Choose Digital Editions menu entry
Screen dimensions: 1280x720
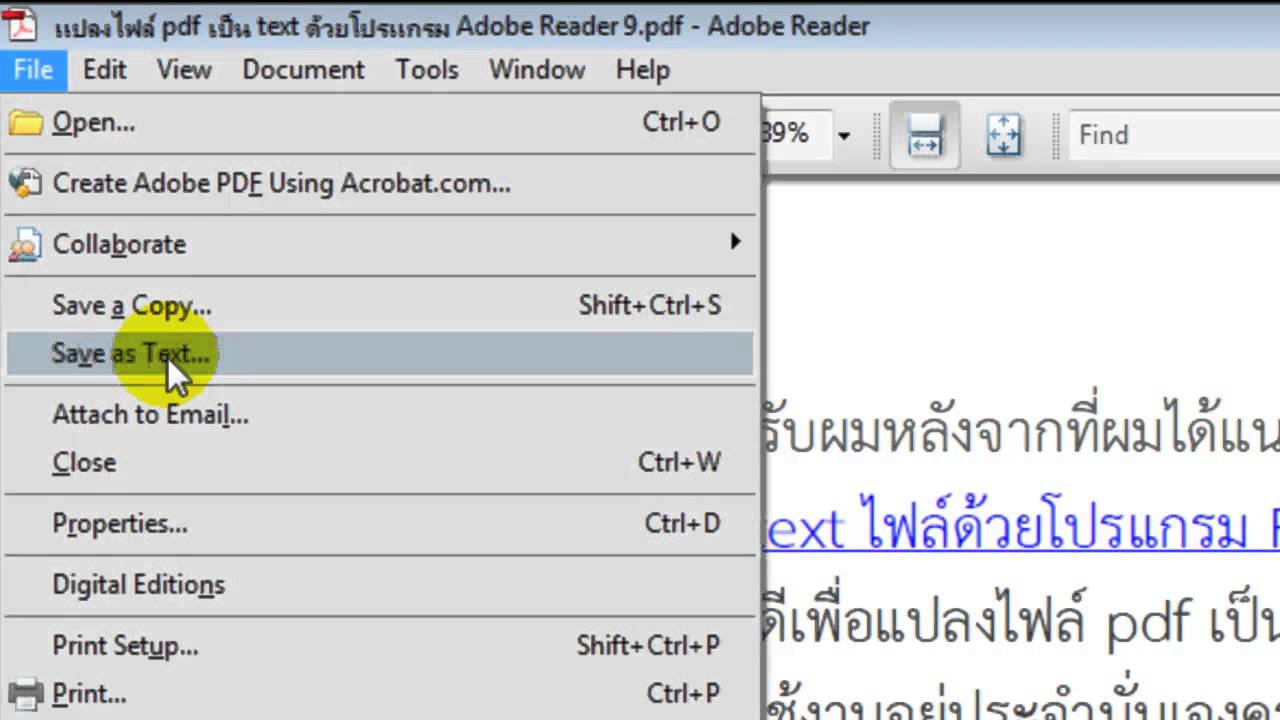click(x=380, y=585)
